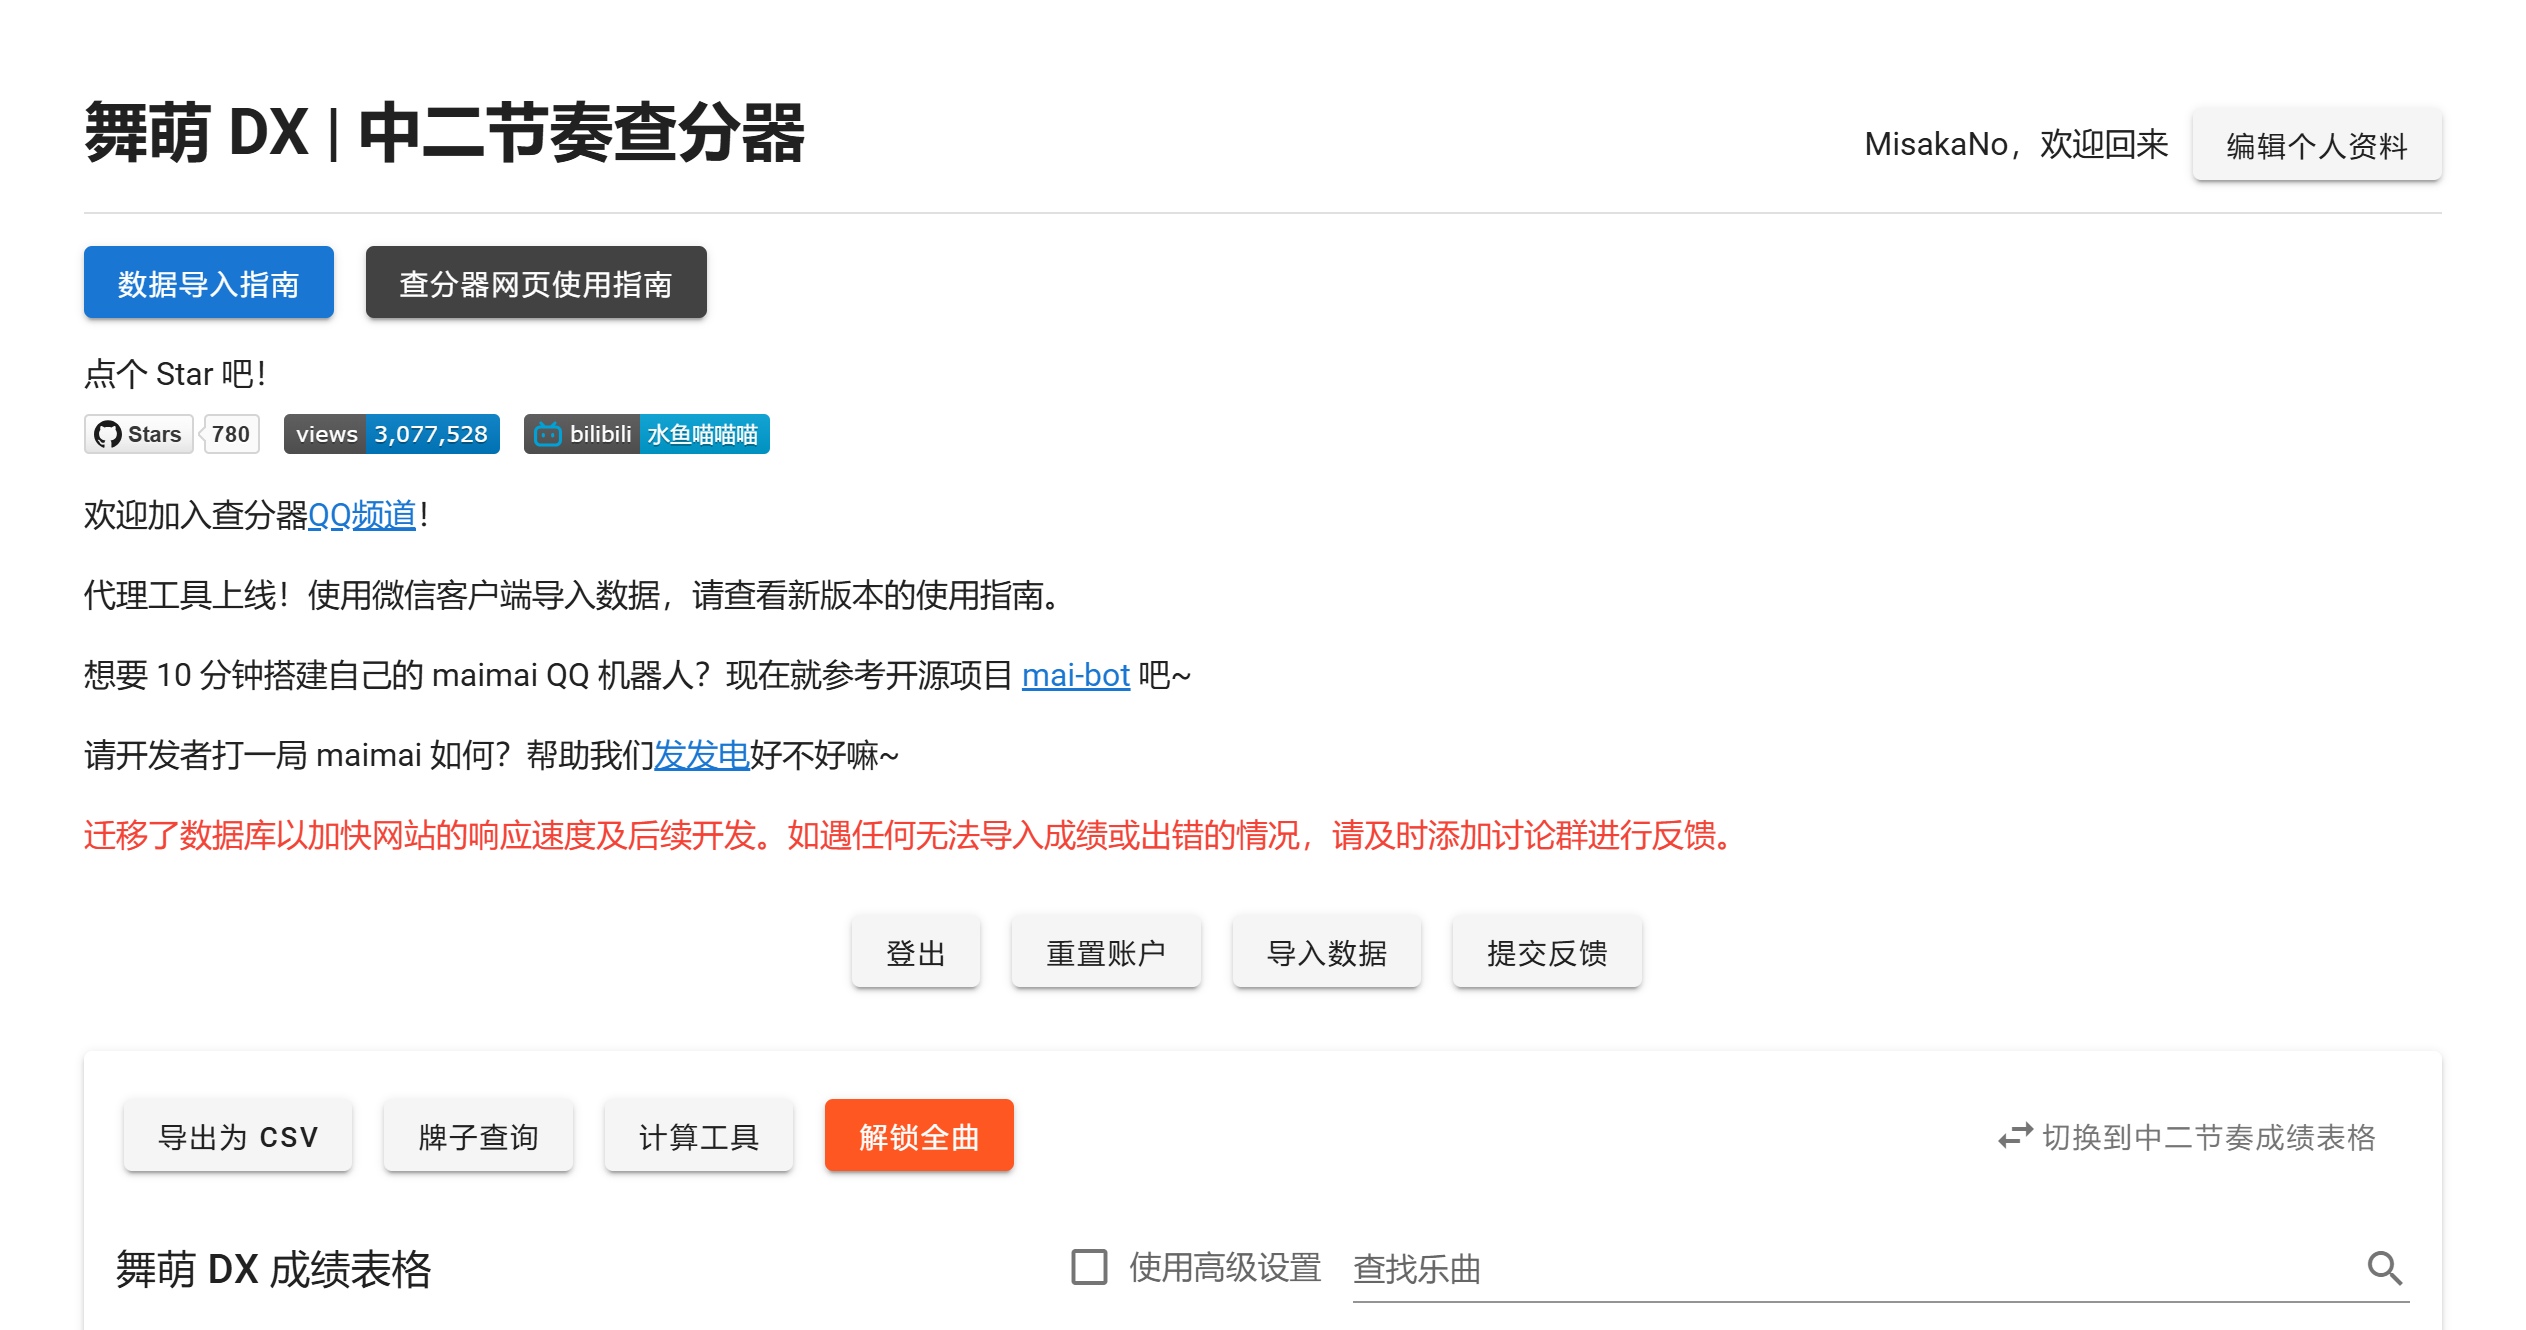
Task: Click the 登出 button
Action: click(x=916, y=952)
